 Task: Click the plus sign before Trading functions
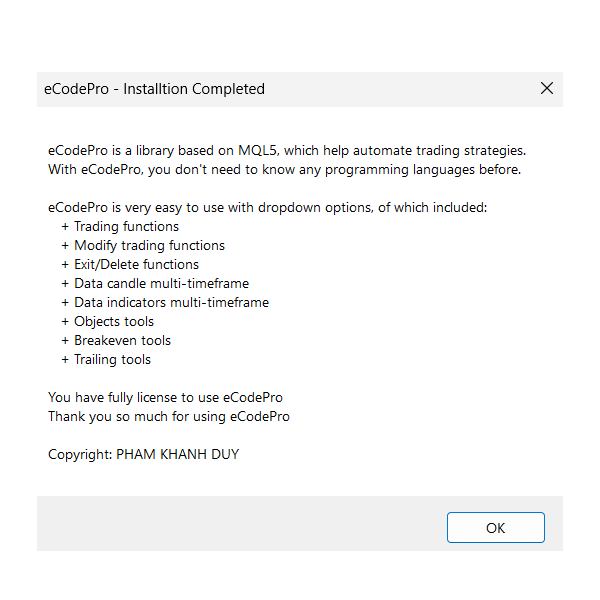click(x=65, y=227)
